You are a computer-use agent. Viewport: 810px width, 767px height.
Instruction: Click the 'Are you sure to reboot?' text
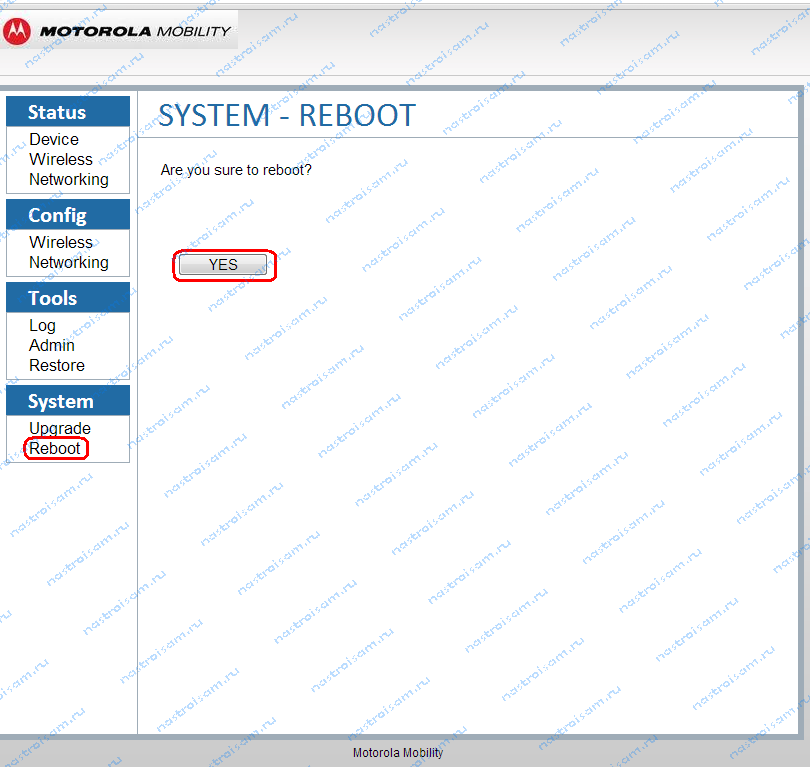click(236, 171)
